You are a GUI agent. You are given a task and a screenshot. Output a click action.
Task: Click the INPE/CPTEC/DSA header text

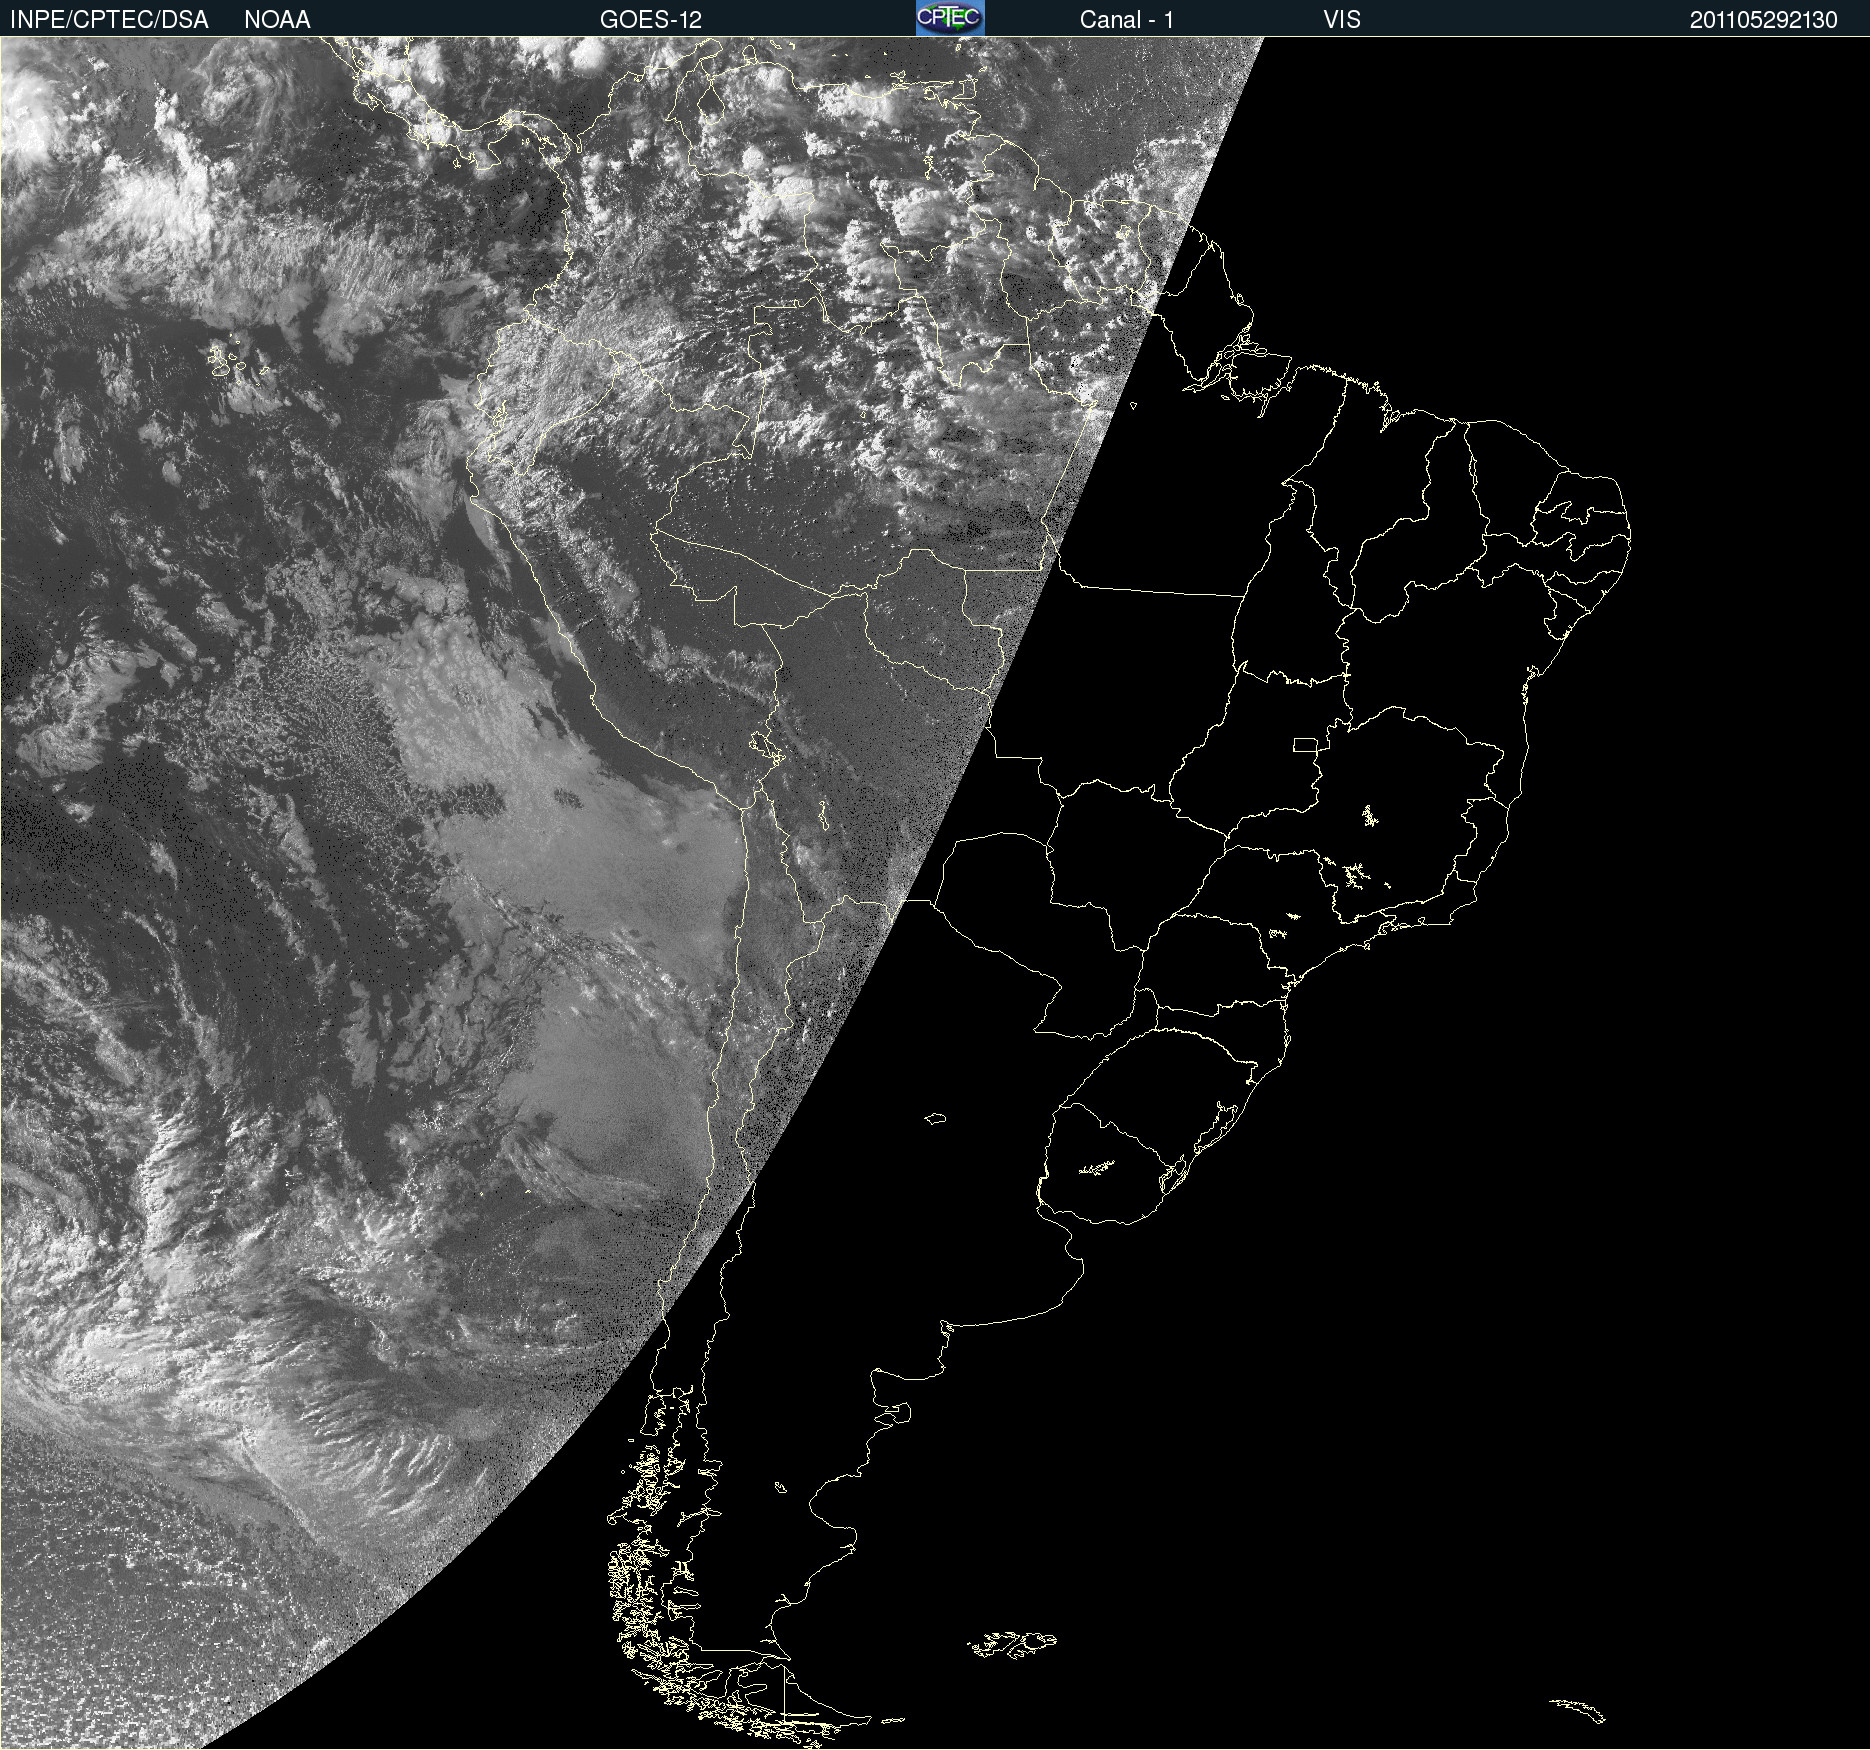point(109,20)
